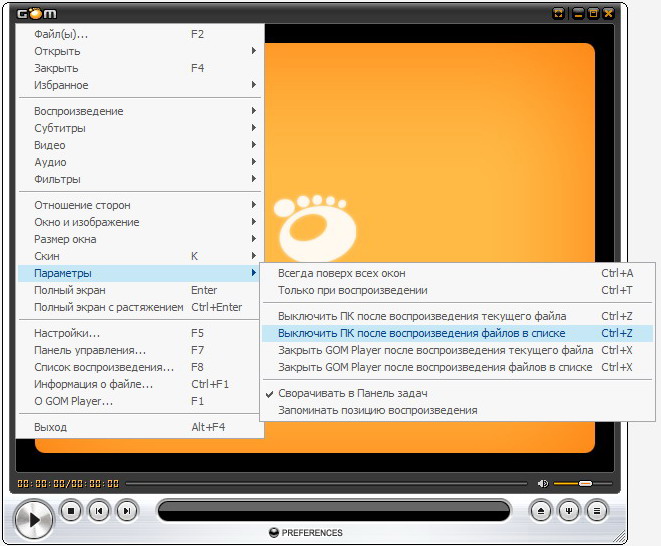Click the Previous track button
The image size is (661, 546).
coord(99,511)
